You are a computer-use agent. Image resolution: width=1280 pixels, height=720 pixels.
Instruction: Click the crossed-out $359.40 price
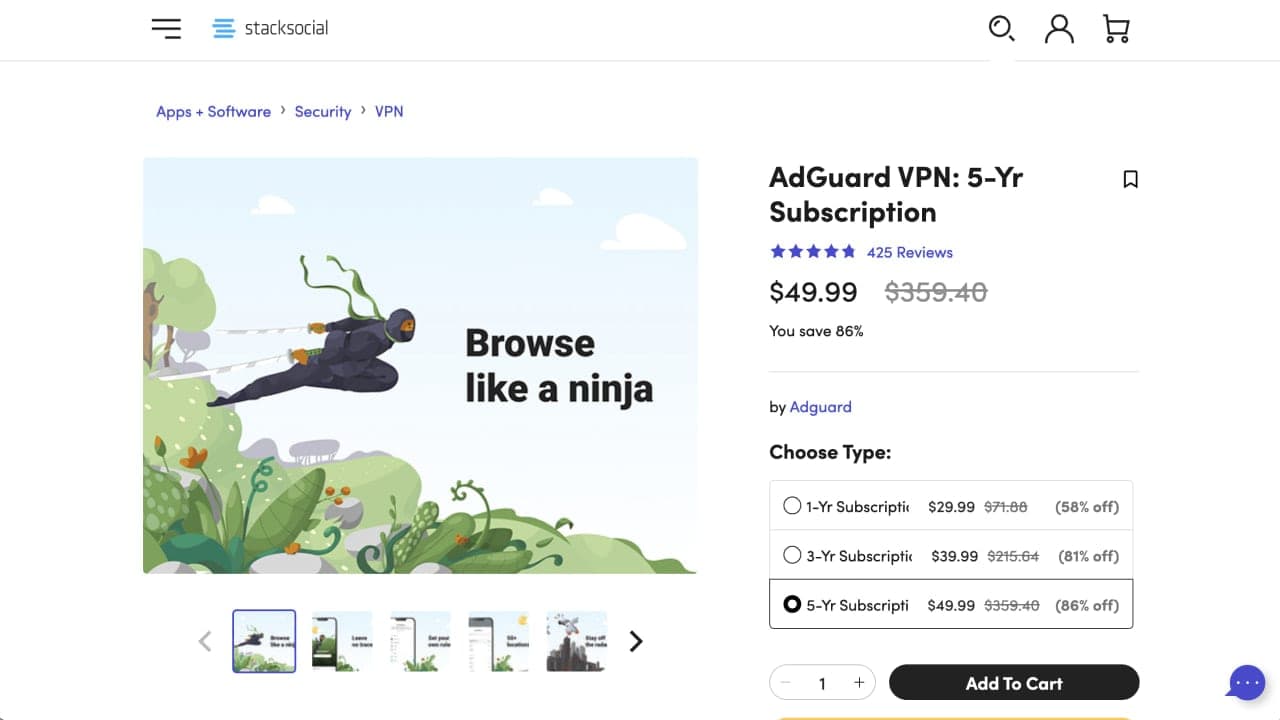tap(936, 292)
